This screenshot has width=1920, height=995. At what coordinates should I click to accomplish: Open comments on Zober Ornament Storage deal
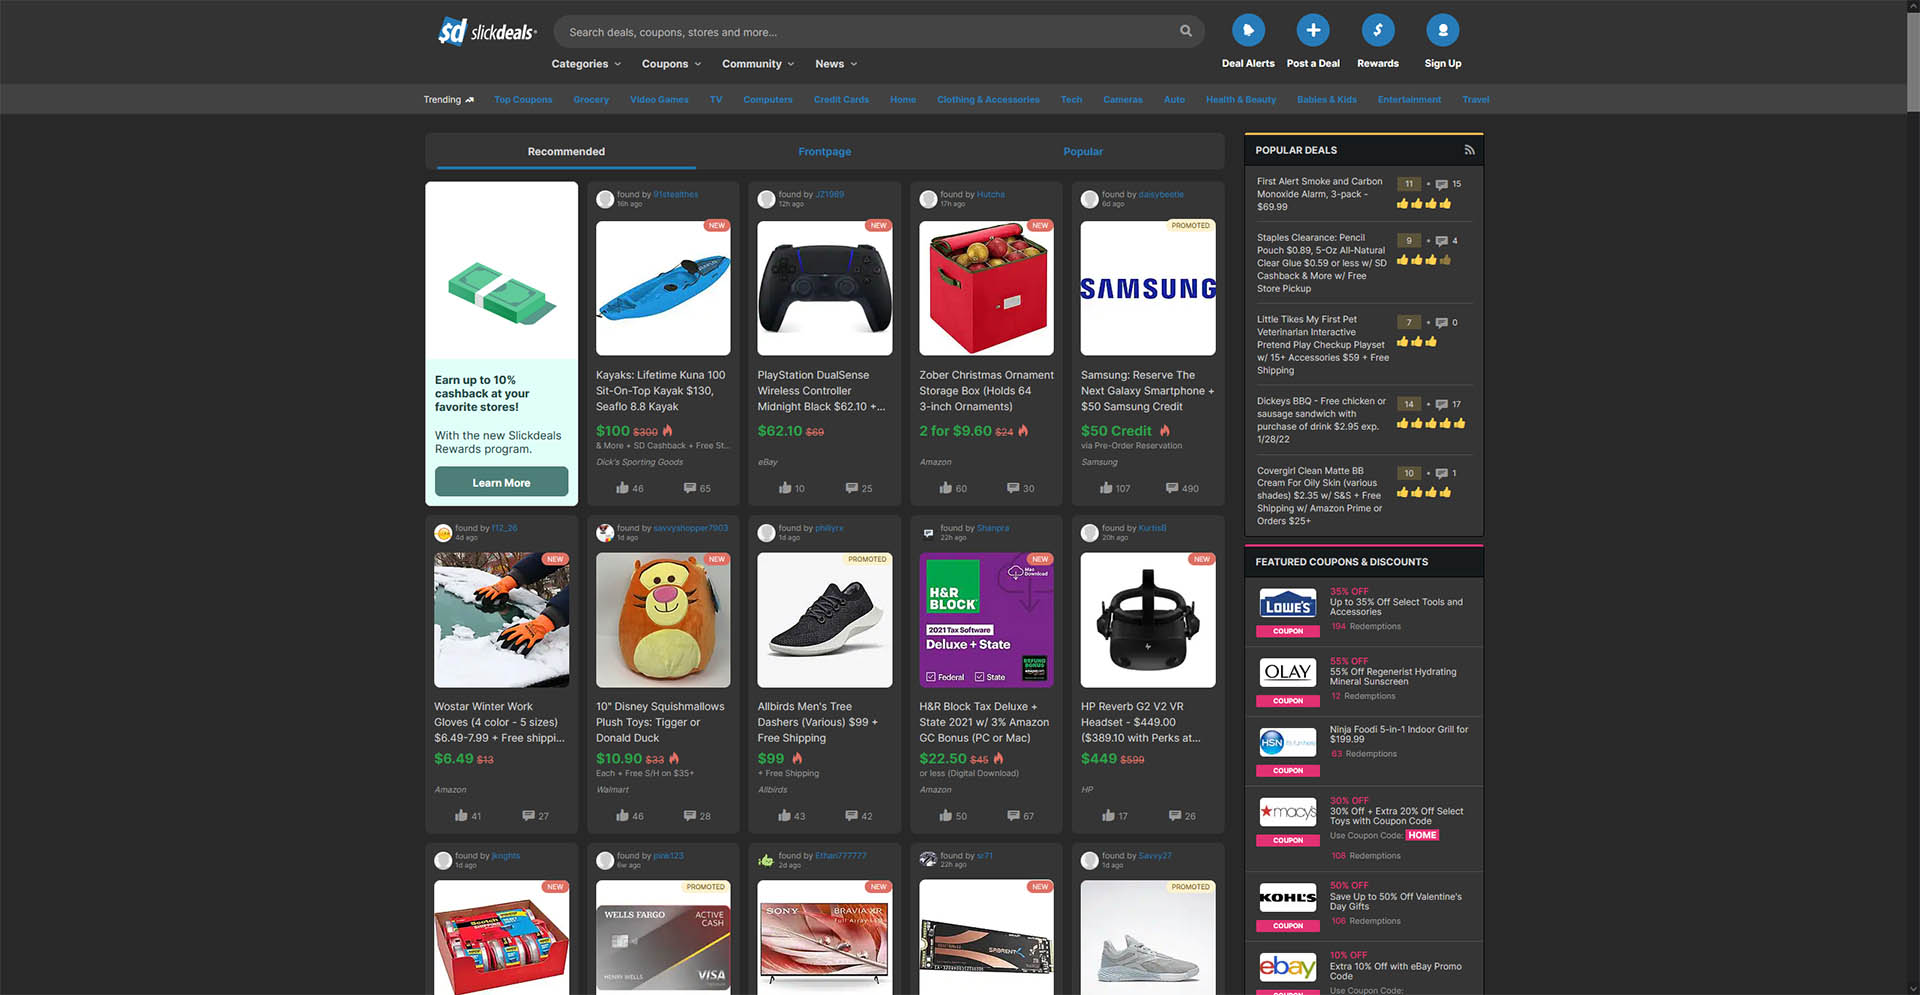1013,488
